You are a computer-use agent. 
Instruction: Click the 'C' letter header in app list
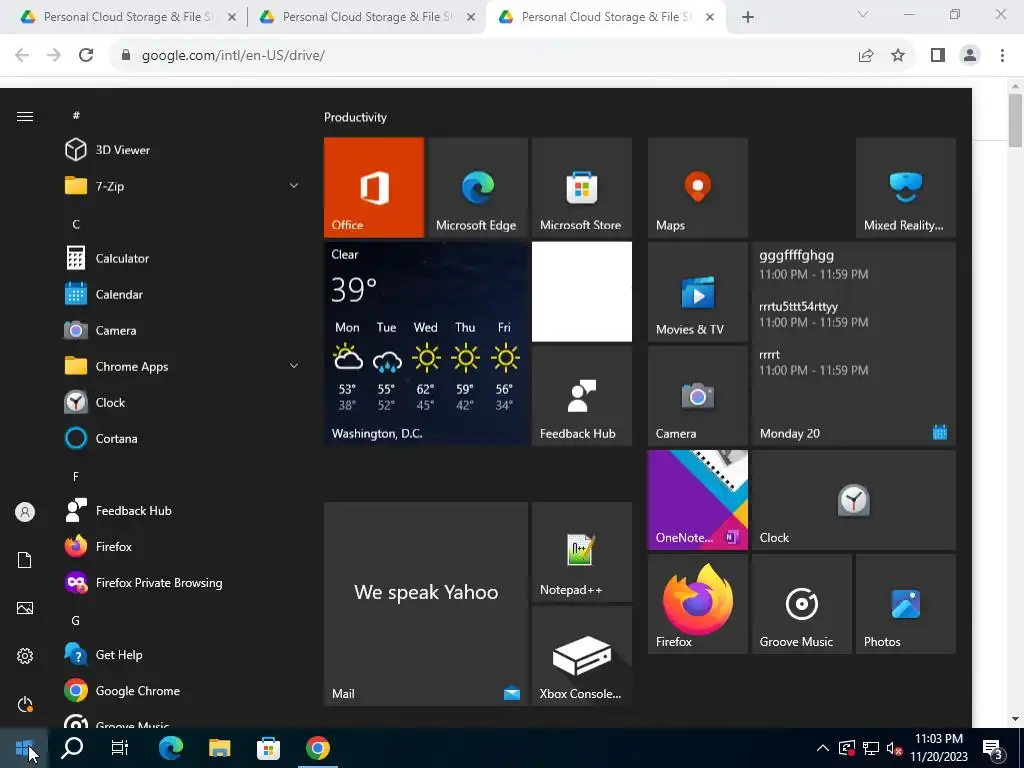click(x=76, y=224)
